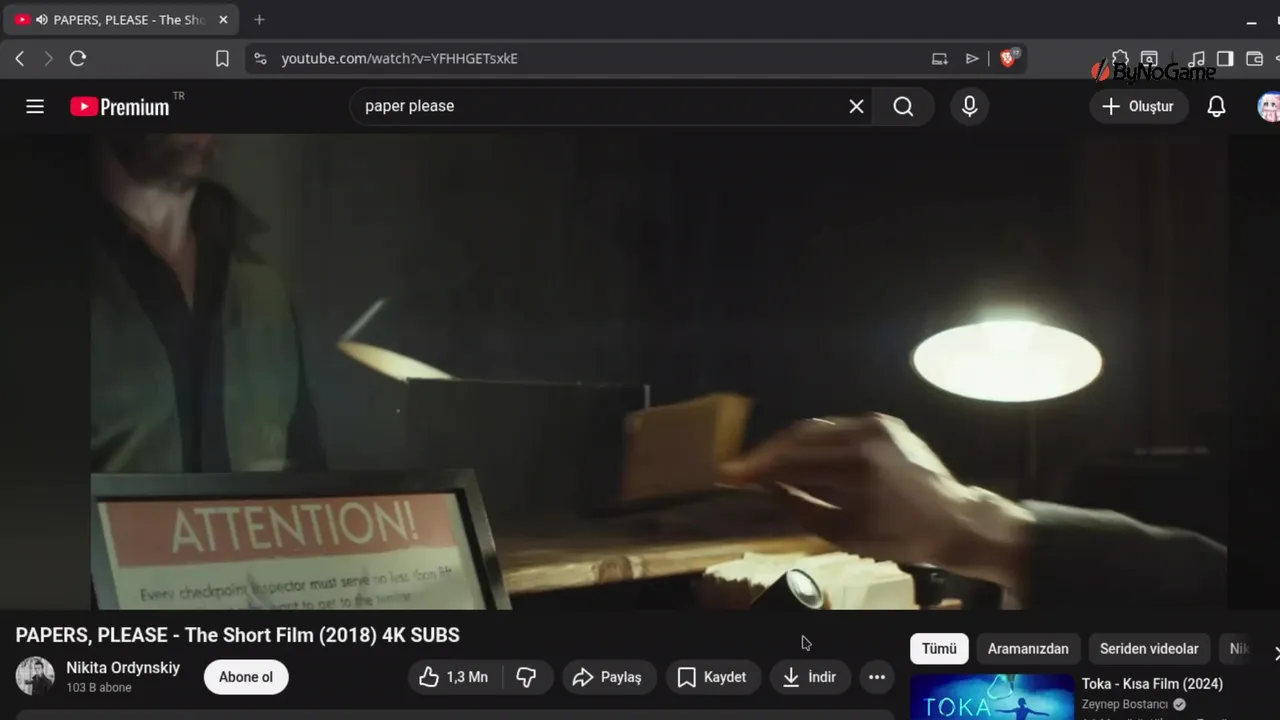
Task: Open more actions three-dot menu
Action: click(877, 677)
